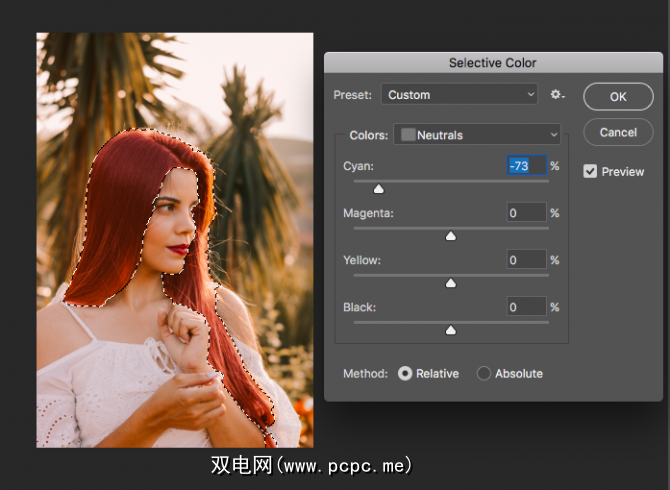
Task: Click the Magenta slider thumb
Action: tap(450, 236)
